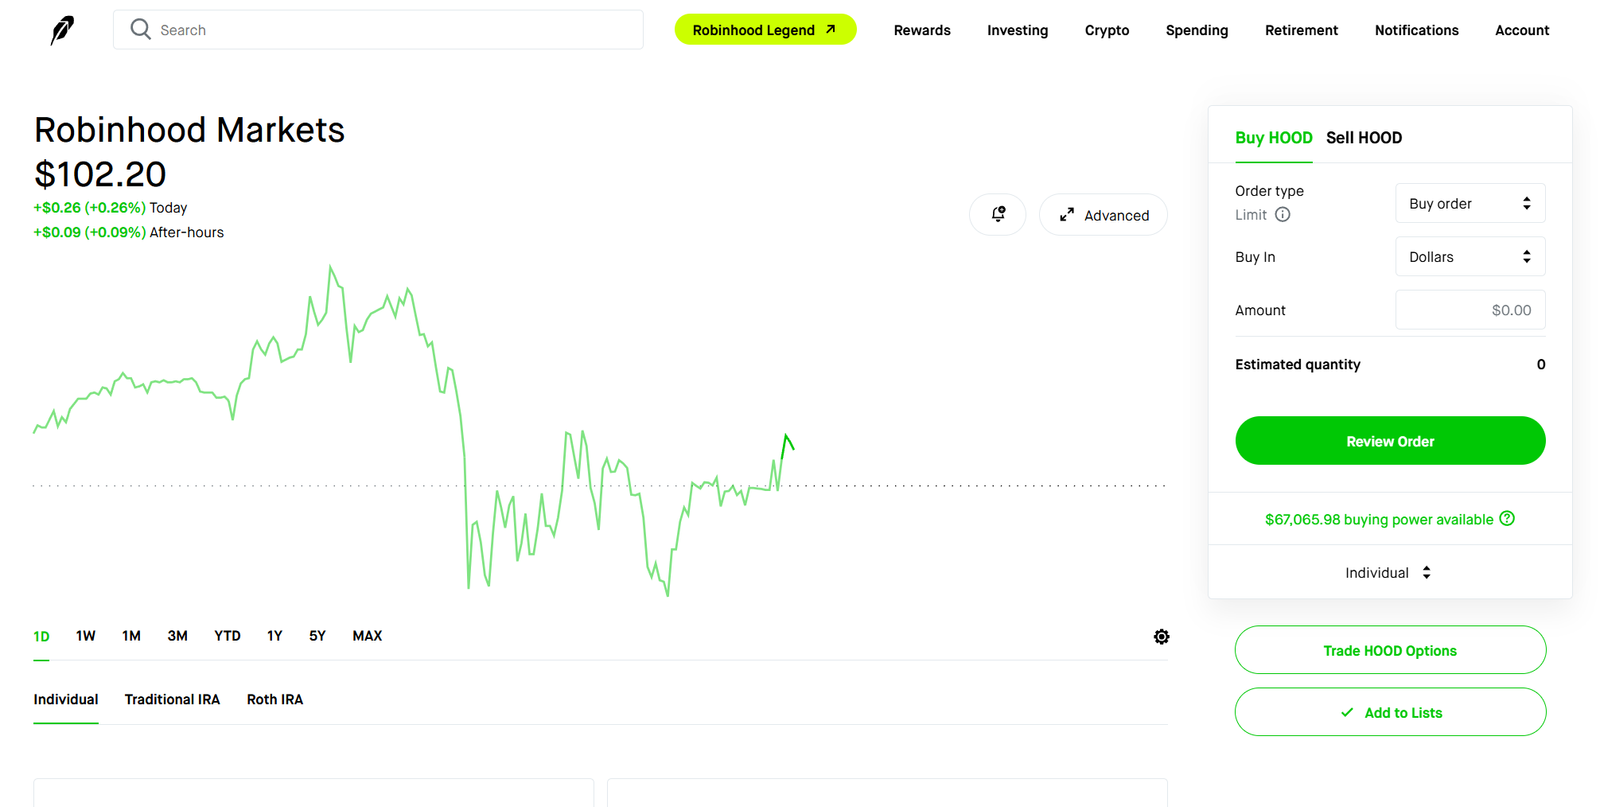Select the MAX chart range
The image size is (1600, 807).
coord(367,636)
